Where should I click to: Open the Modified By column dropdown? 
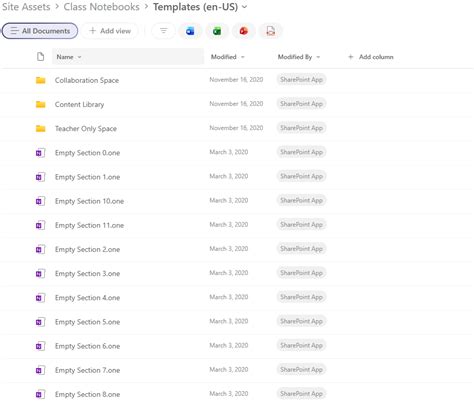(x=318, y=57)
